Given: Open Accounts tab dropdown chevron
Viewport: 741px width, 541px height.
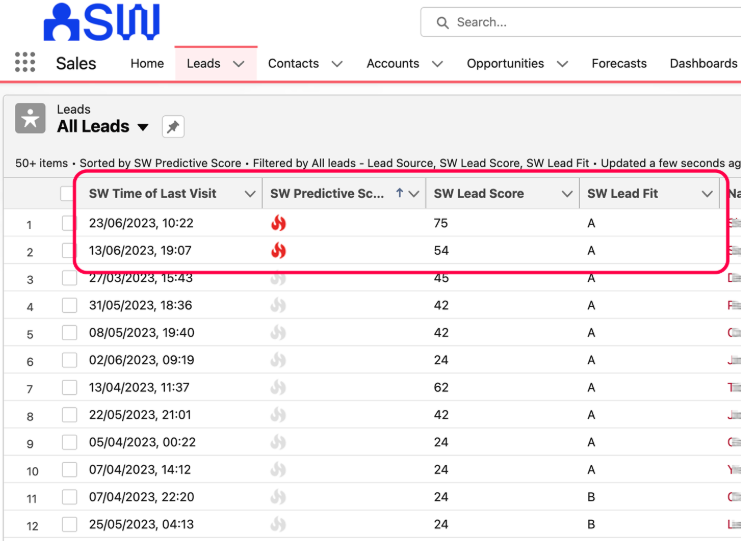Looking at the screenshot, I should pos(438,64).
